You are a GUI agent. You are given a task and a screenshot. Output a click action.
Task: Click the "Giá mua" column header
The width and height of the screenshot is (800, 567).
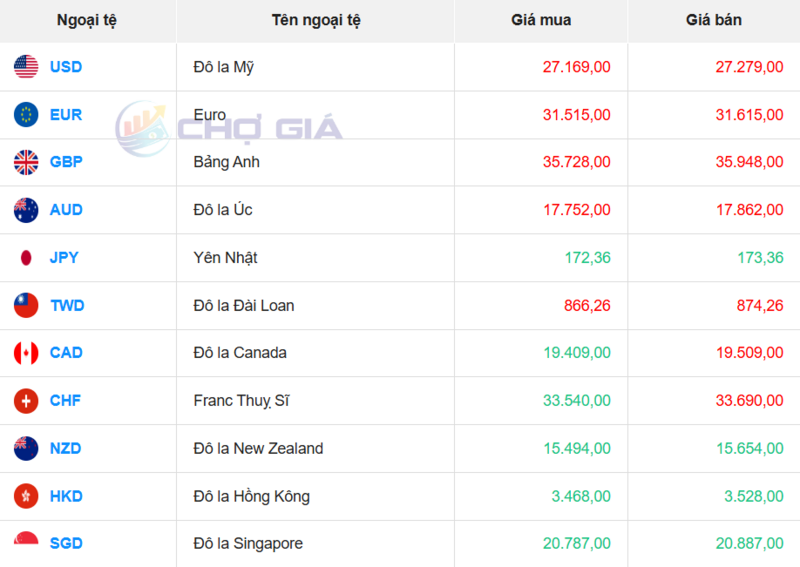541,20
